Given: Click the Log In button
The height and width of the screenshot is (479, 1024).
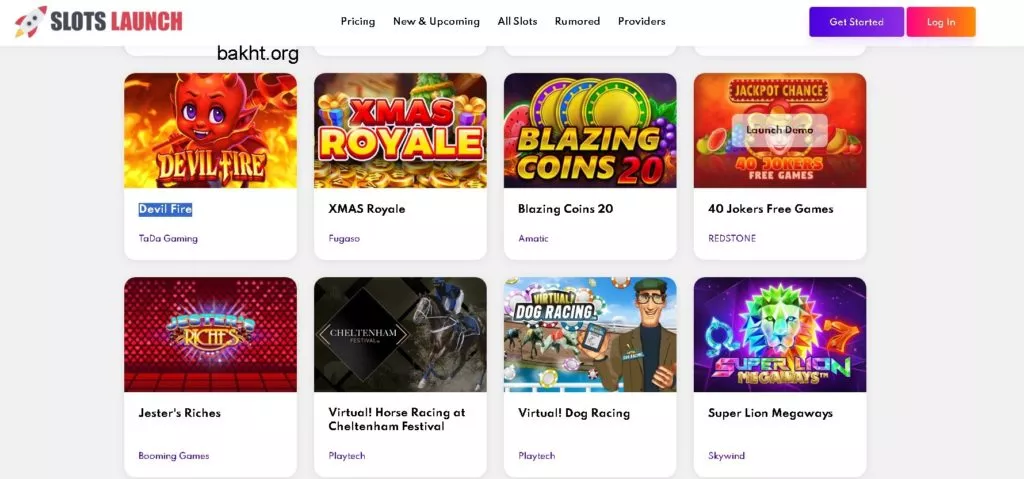Looking at the screenshot, I should [940, 22].
